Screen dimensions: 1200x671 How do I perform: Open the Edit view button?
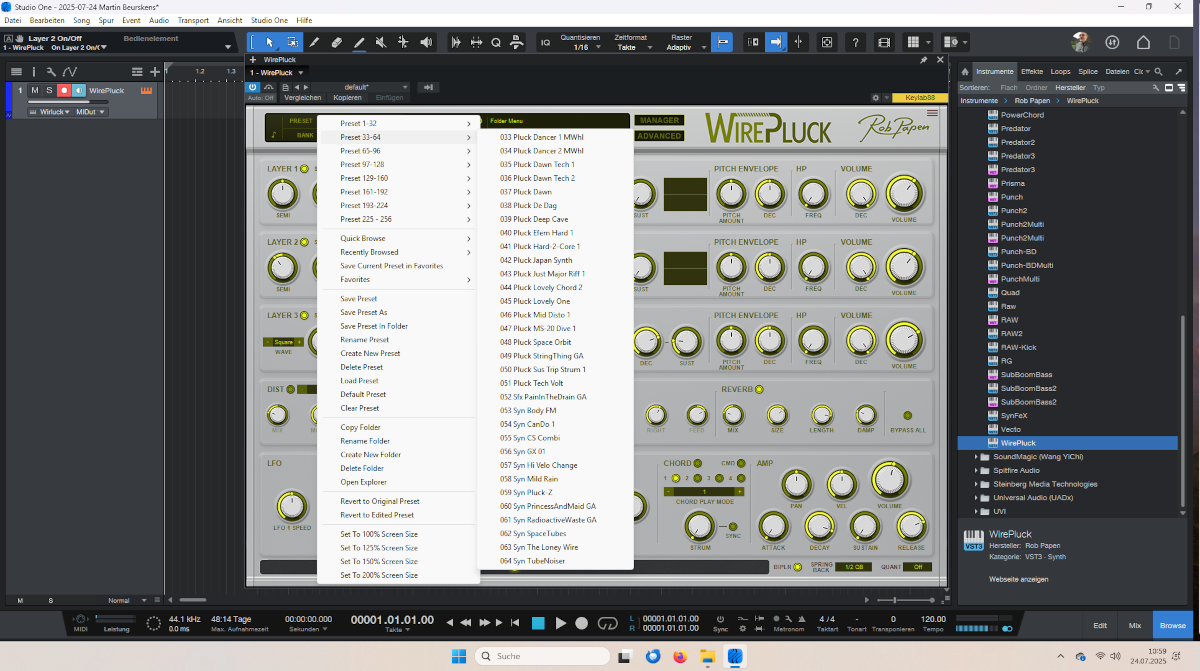point(1100,624)
